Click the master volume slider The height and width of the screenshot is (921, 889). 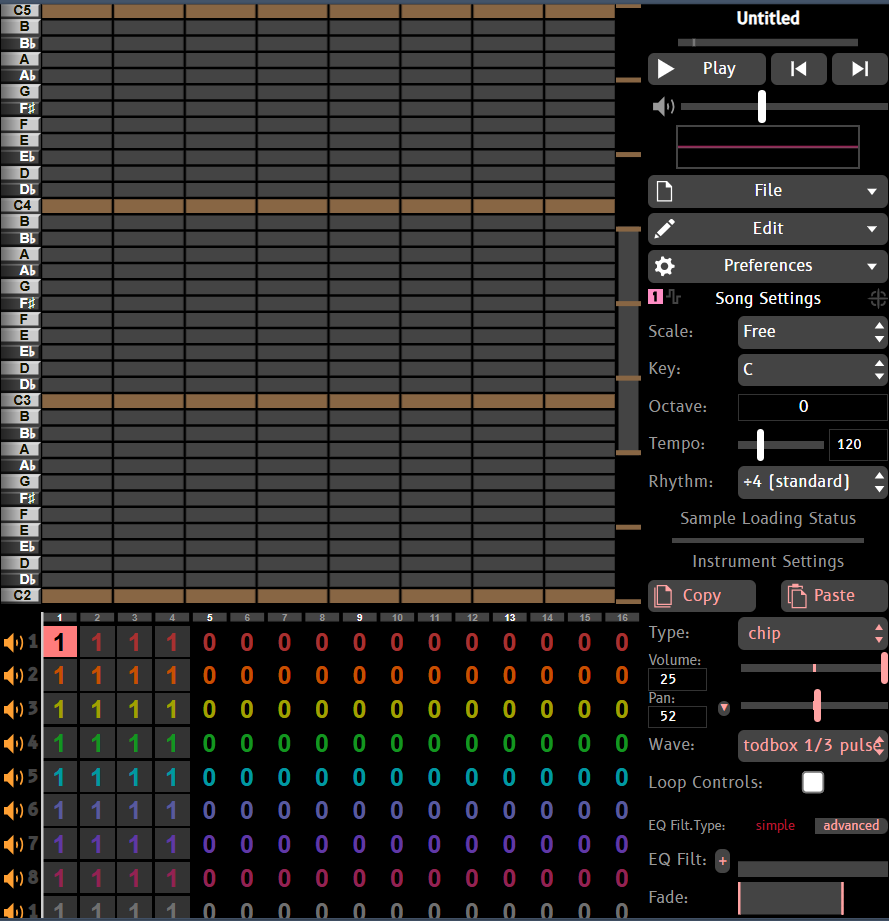[784, 106]
